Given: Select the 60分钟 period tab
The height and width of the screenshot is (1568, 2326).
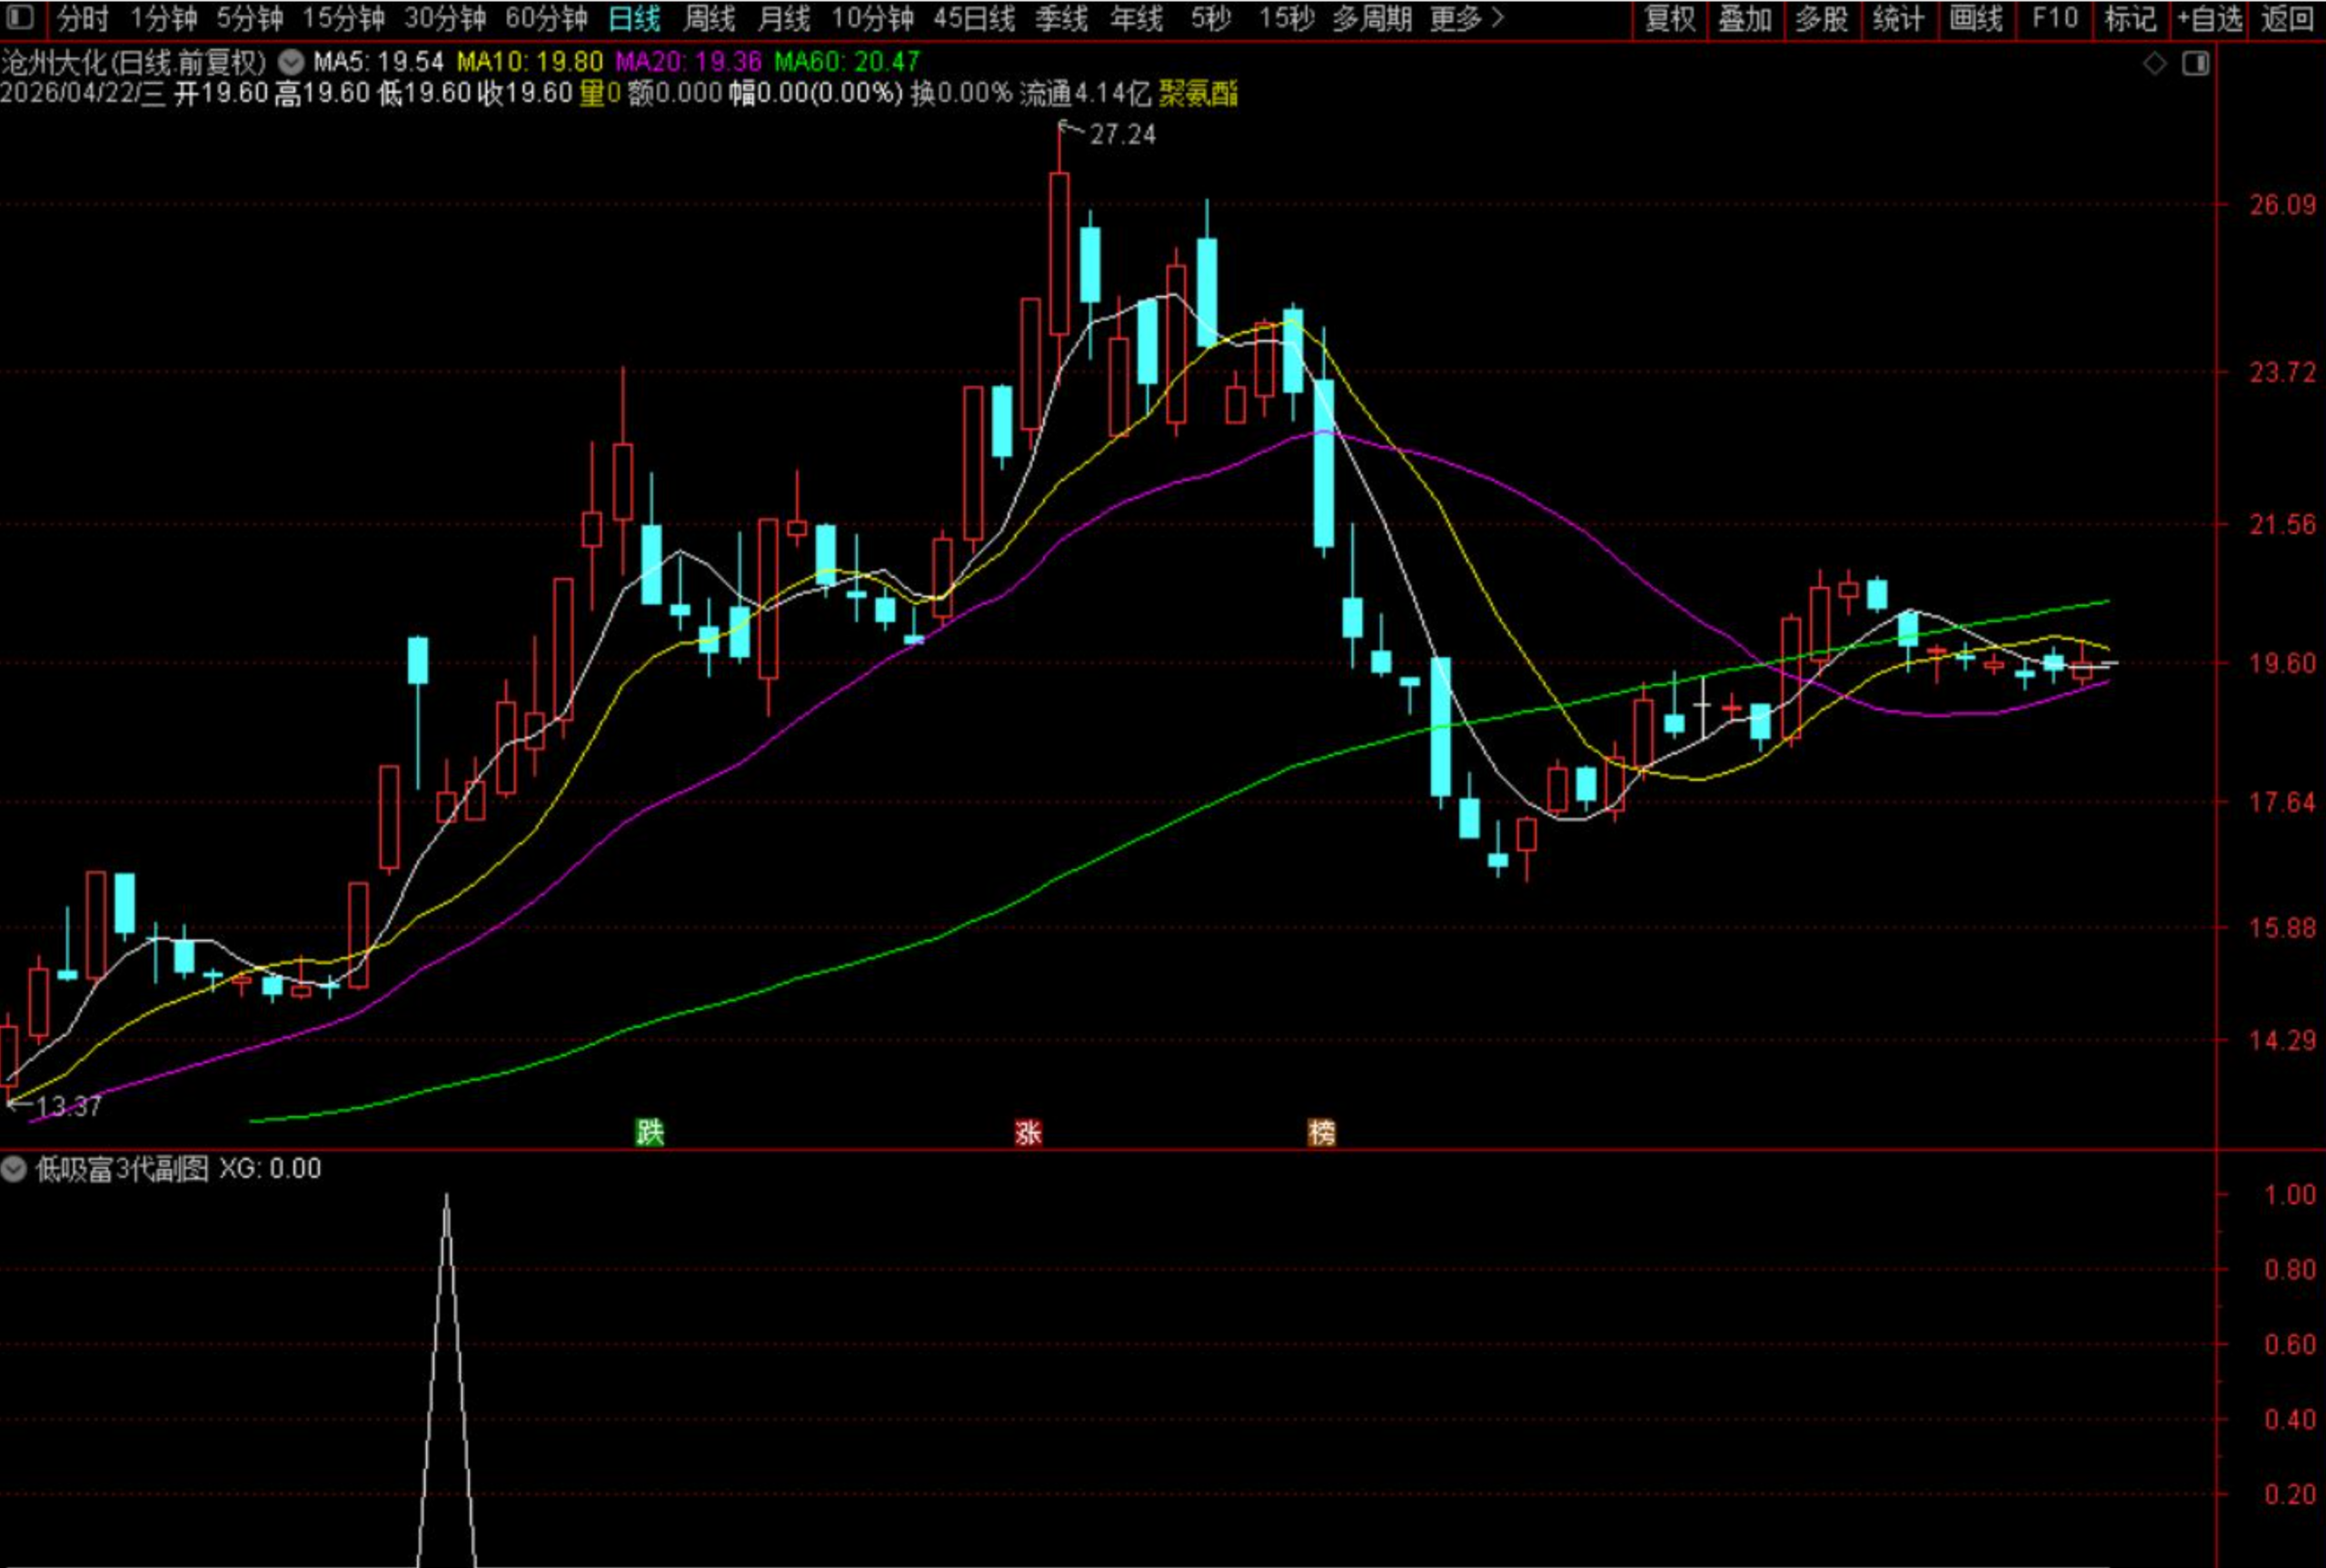Looking at the screenshot, I should tap(546, 18).
